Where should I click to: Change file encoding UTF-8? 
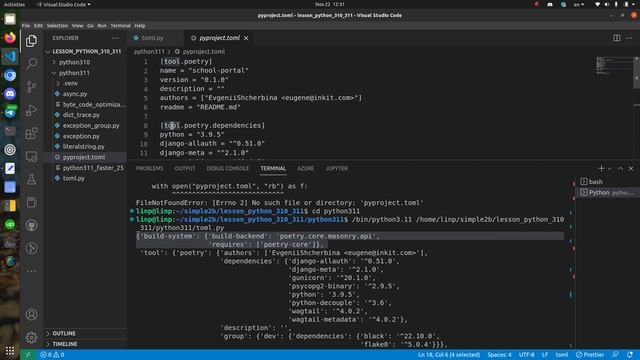(x=527, y=355)
